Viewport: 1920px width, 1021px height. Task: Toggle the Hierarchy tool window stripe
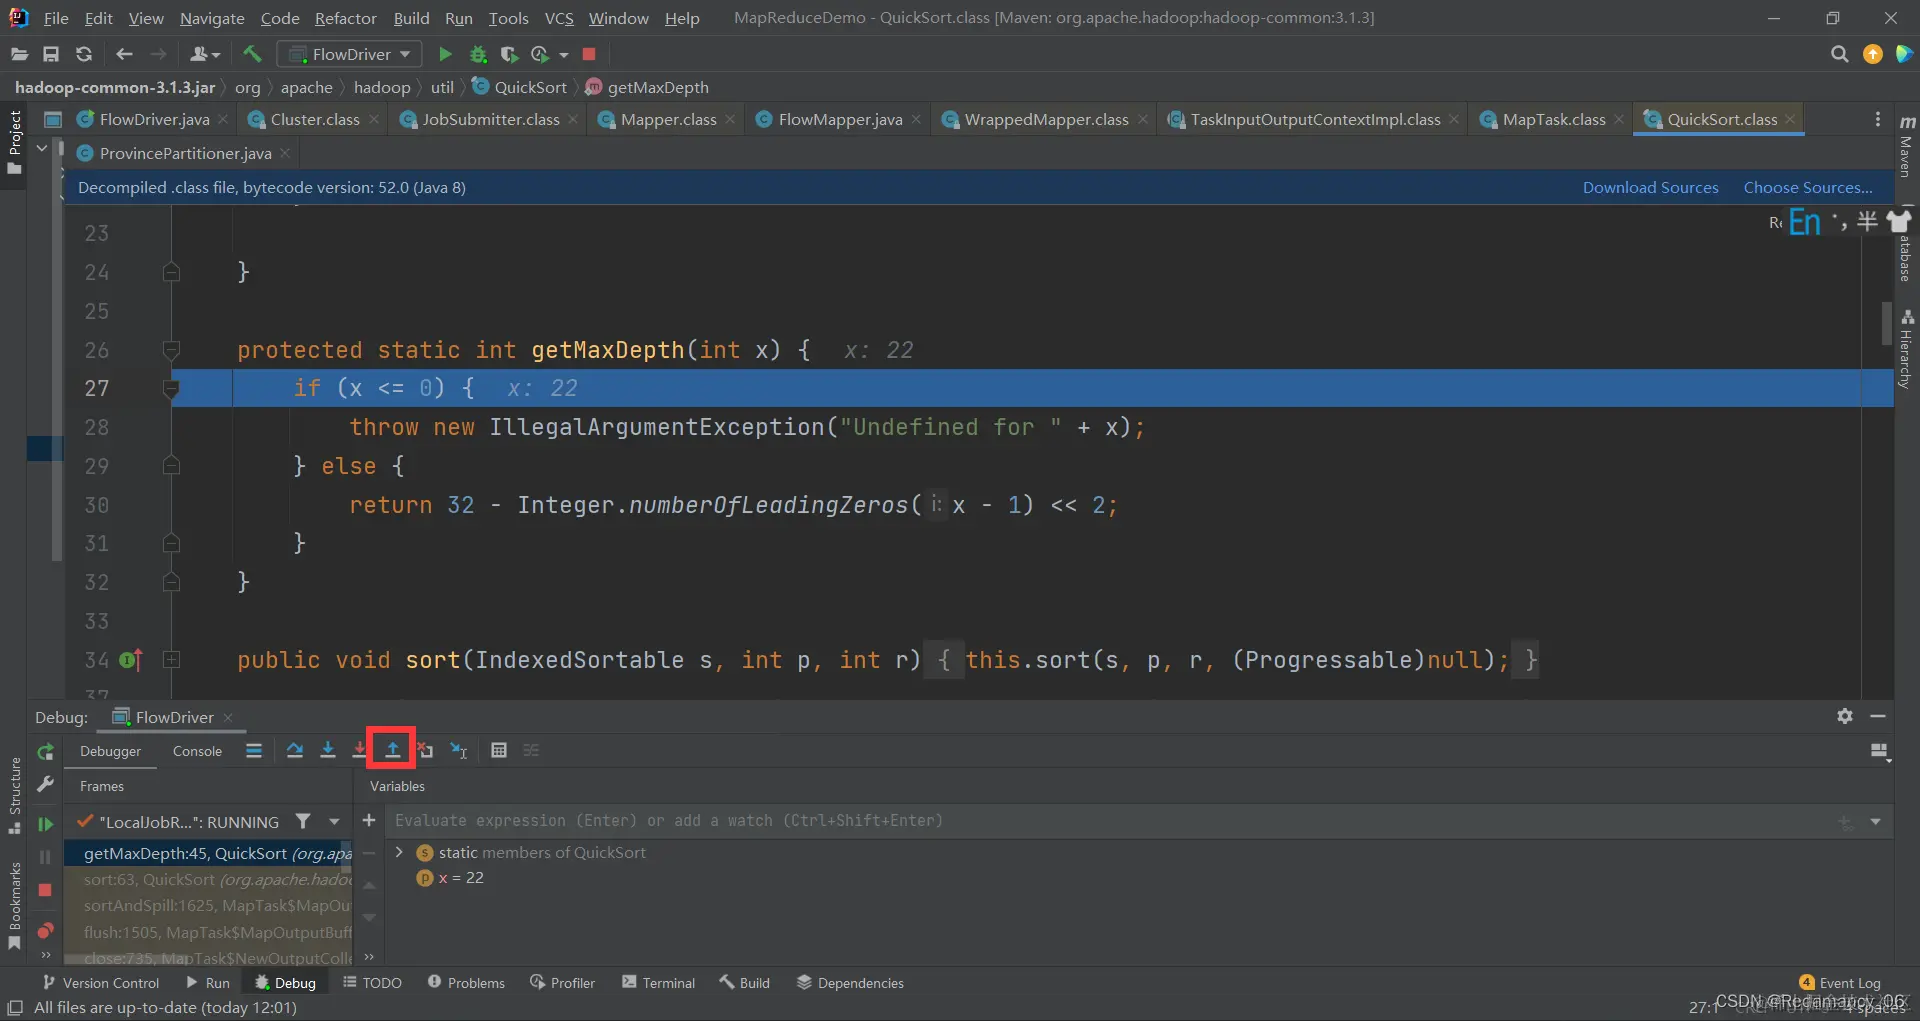[x=1906, y=350]
